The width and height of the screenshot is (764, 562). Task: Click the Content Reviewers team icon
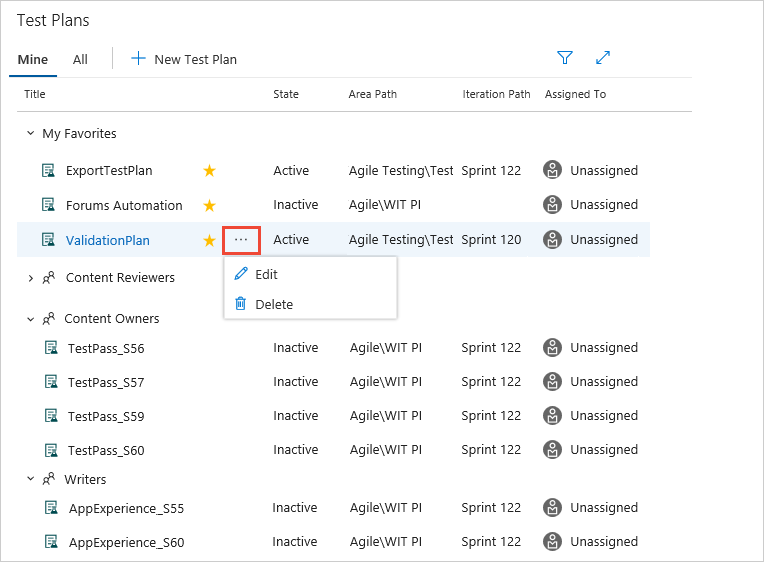click(x=48, y=278)
